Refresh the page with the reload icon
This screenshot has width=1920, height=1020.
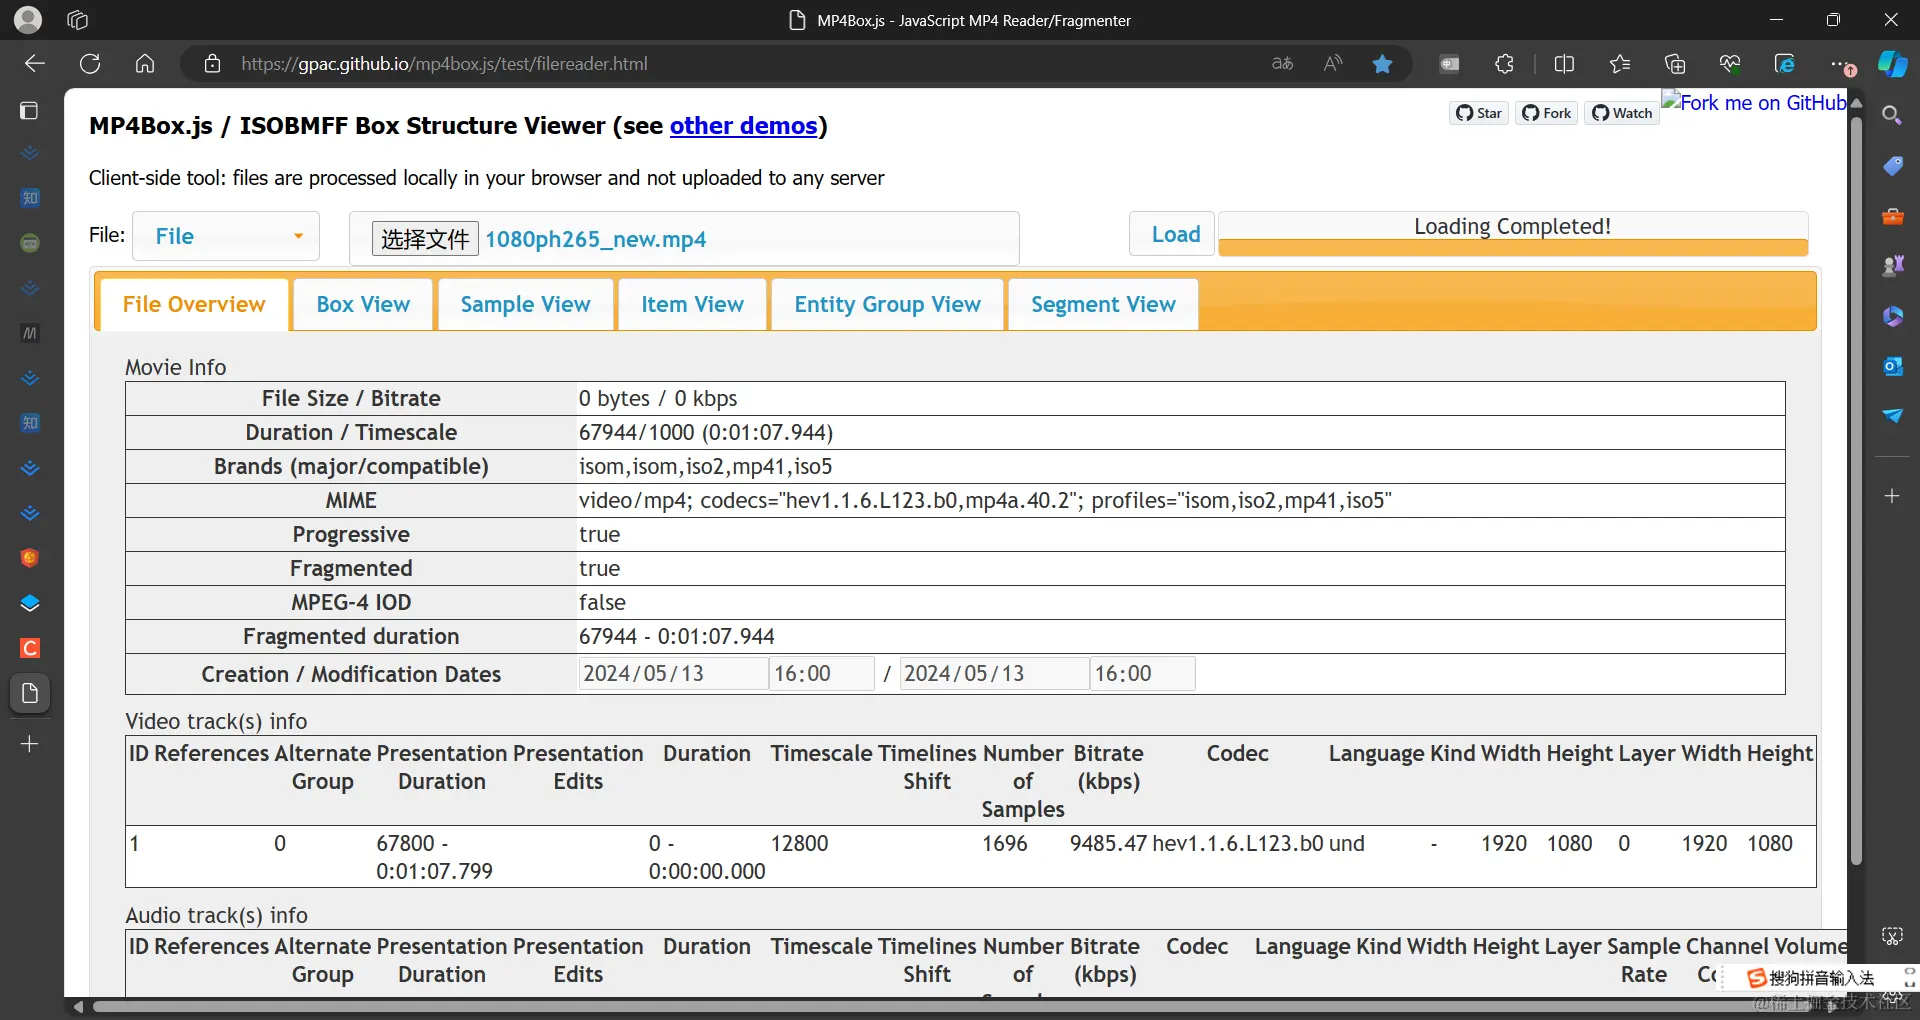pyautogui.click(x=90, y=64)
